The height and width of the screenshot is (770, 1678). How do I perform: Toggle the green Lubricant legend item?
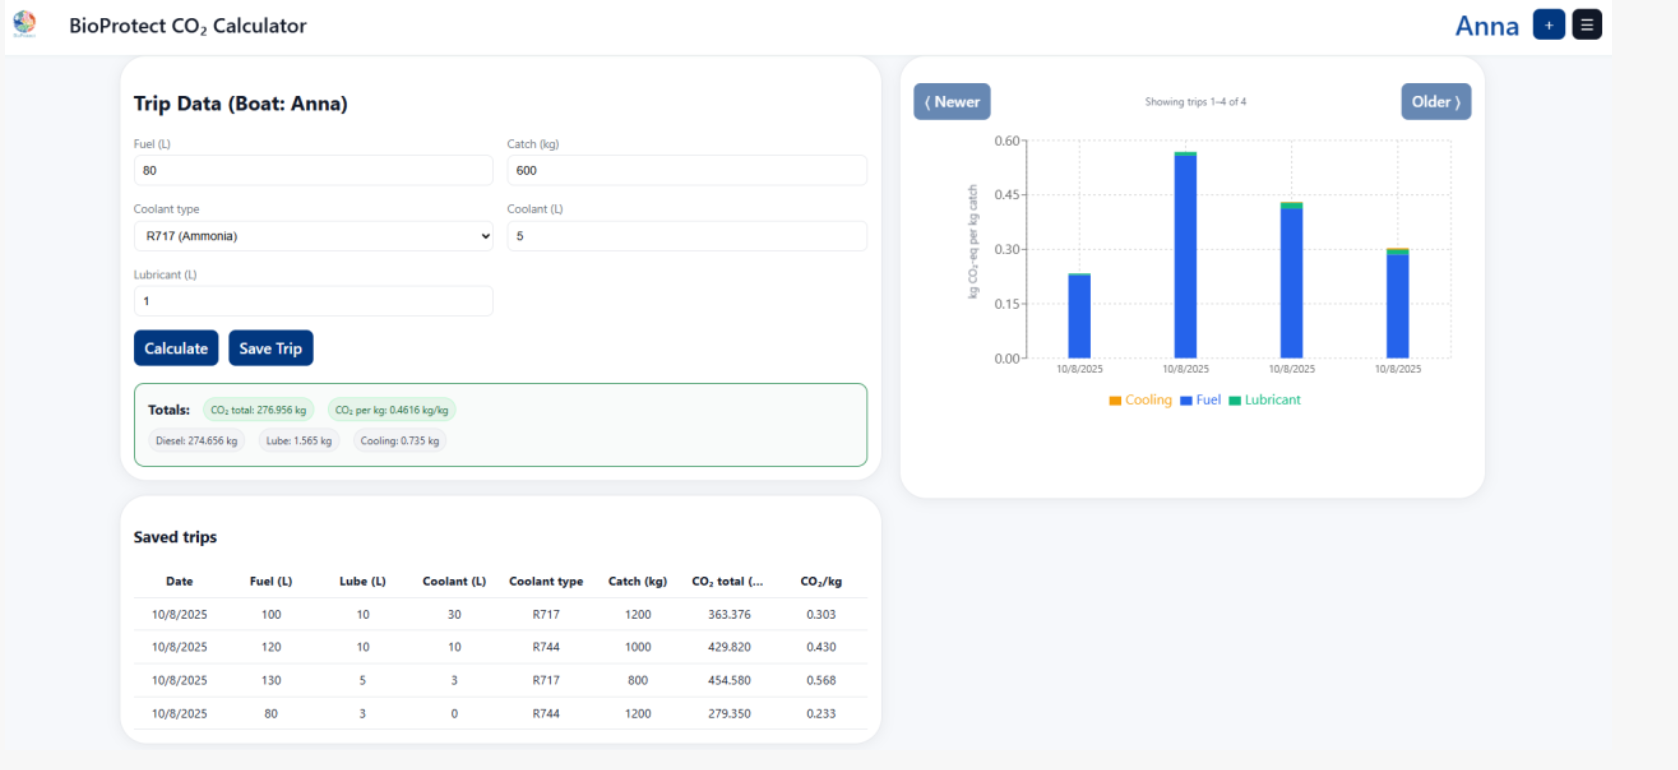(1265, 400)
